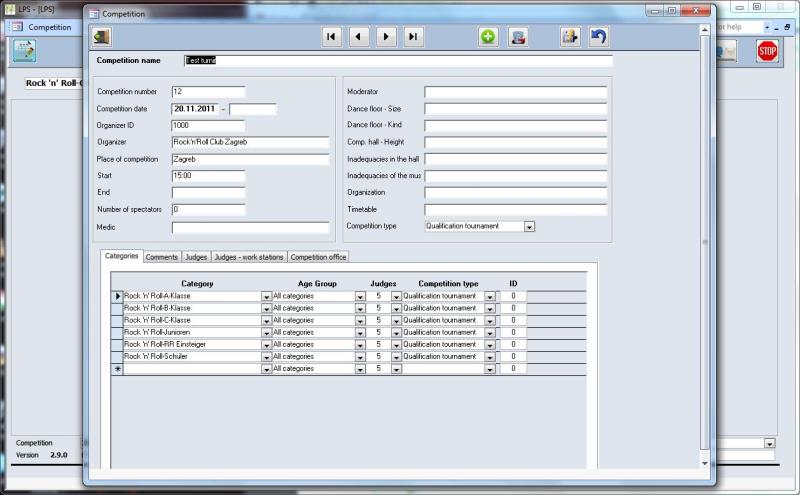Switch to the Comments tab

pyautogui.click(x=161, y=257)
